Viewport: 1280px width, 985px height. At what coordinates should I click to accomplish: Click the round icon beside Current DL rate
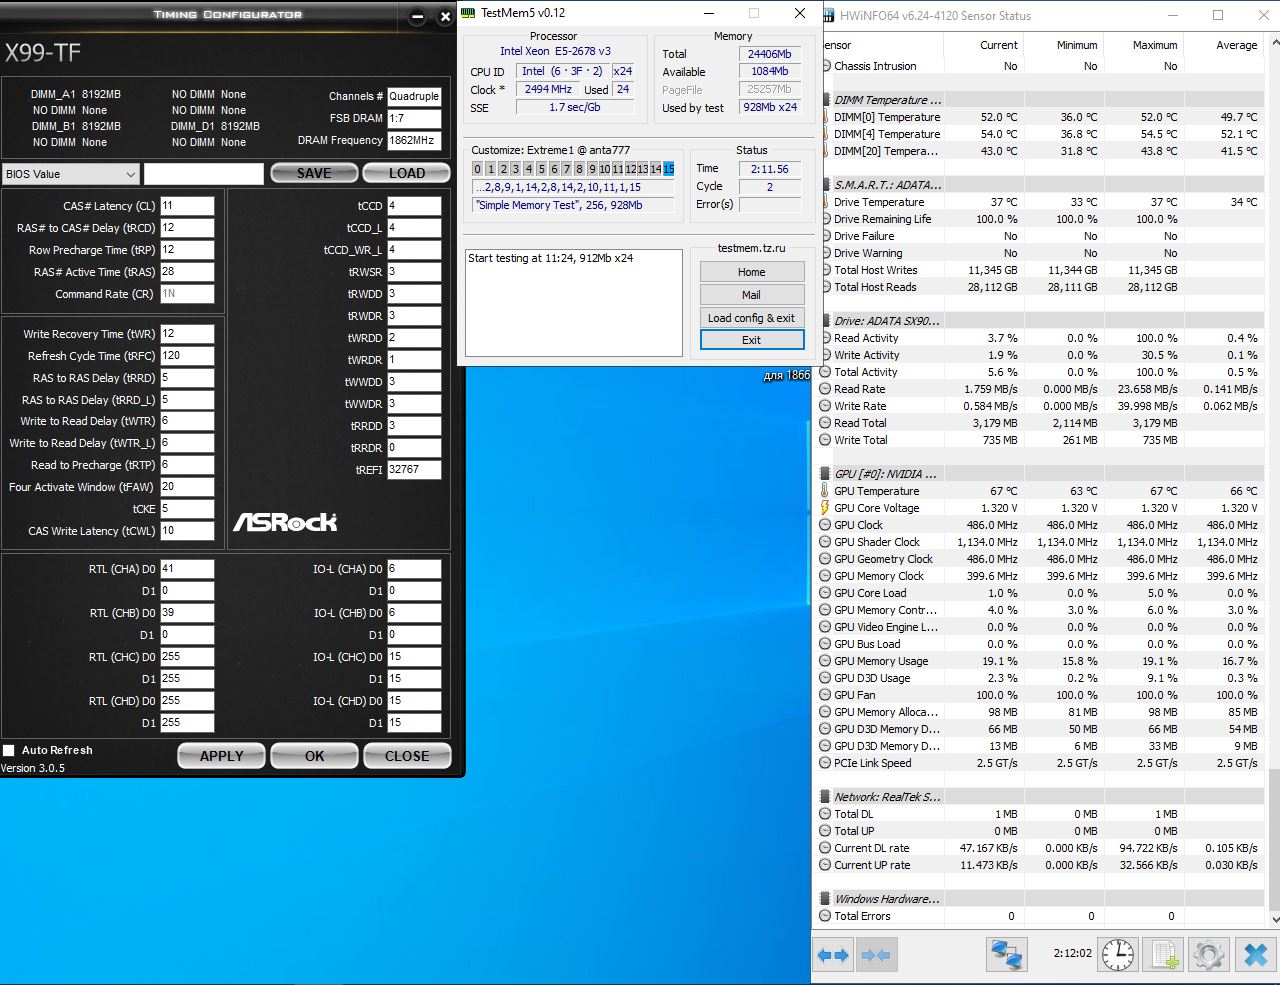coord(825,848)
